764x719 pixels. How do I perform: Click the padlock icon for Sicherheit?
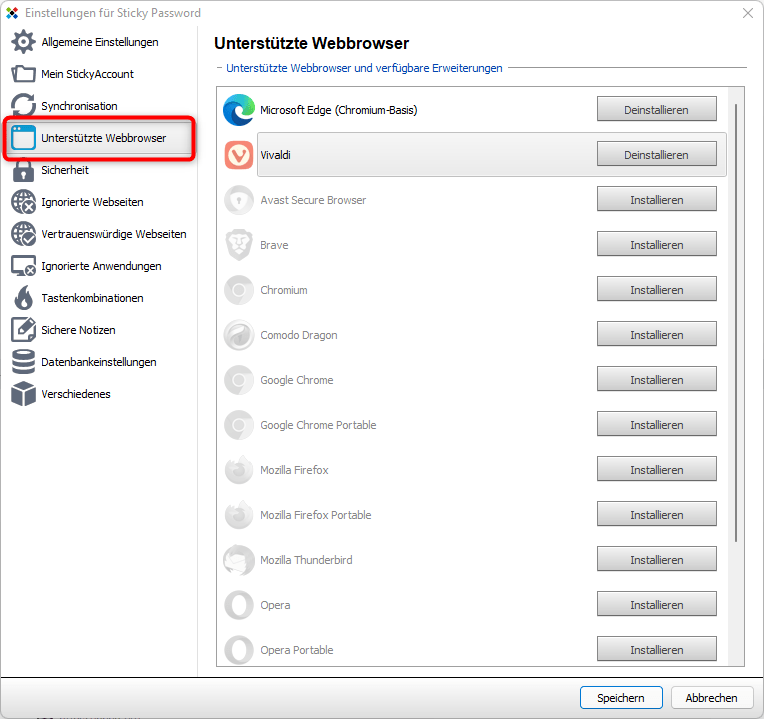23,170
